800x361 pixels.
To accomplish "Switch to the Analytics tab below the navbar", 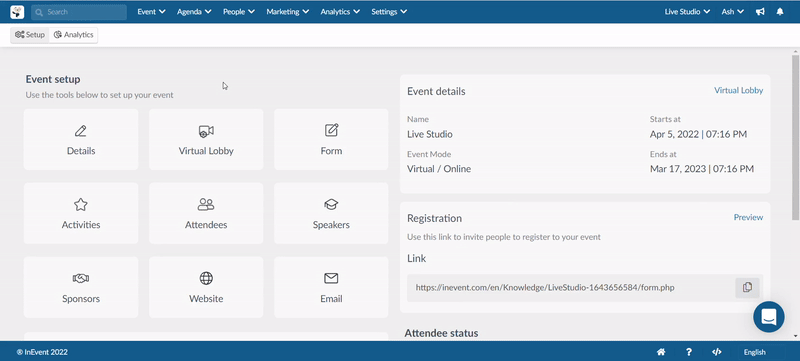I will (73, 35).
